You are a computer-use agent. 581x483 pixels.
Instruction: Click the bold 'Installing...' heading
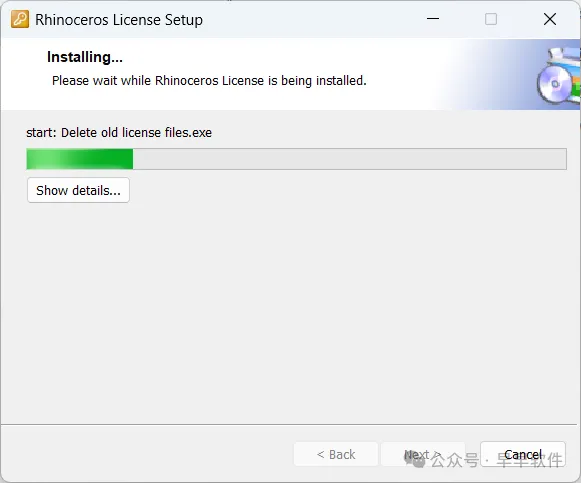(85, 57)
